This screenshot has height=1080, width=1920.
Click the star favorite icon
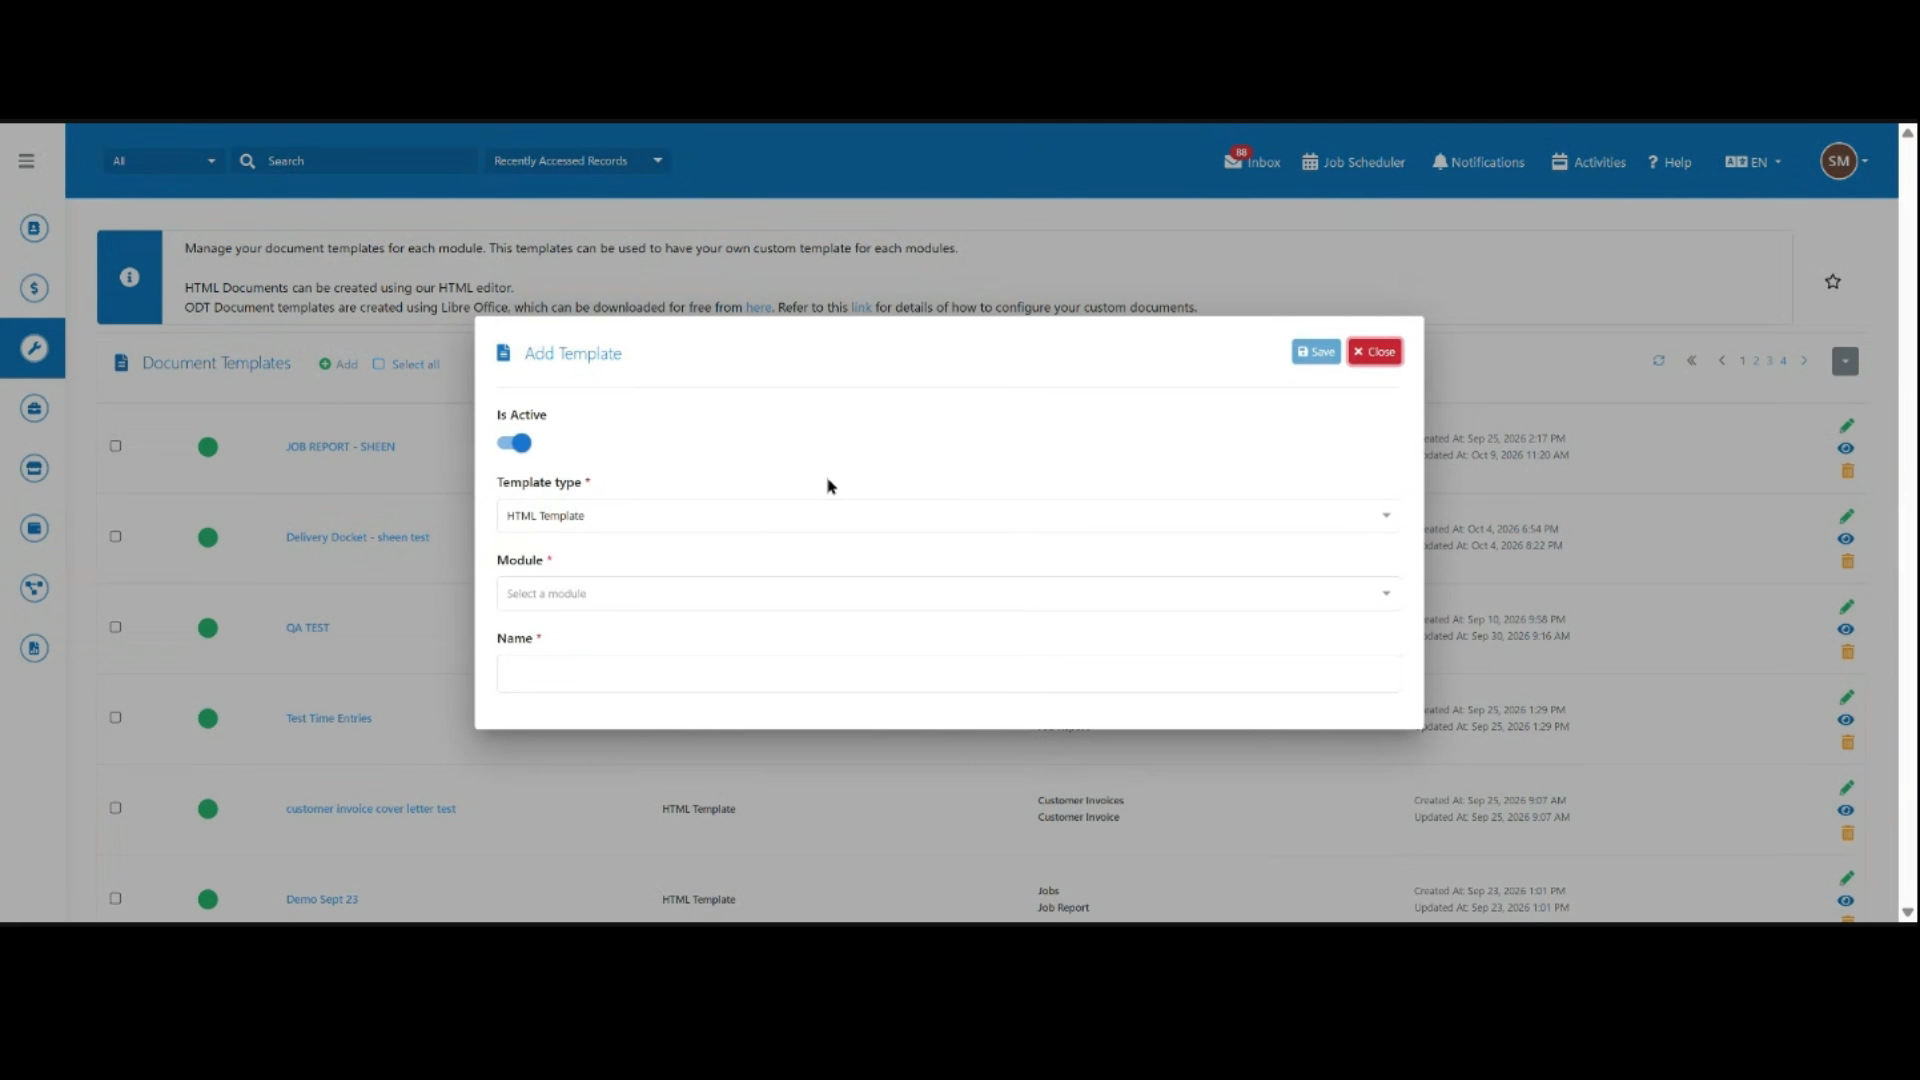tap(1832, 282)
